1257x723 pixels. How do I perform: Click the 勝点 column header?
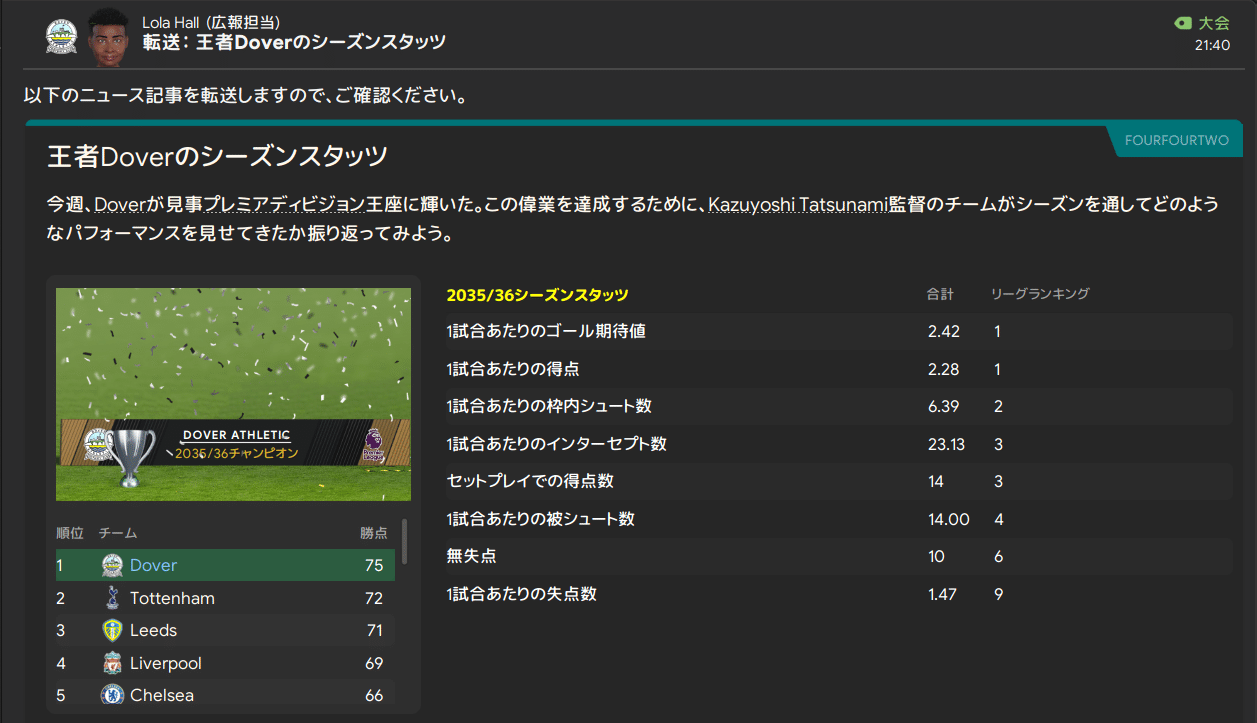[x=373, y=533]
